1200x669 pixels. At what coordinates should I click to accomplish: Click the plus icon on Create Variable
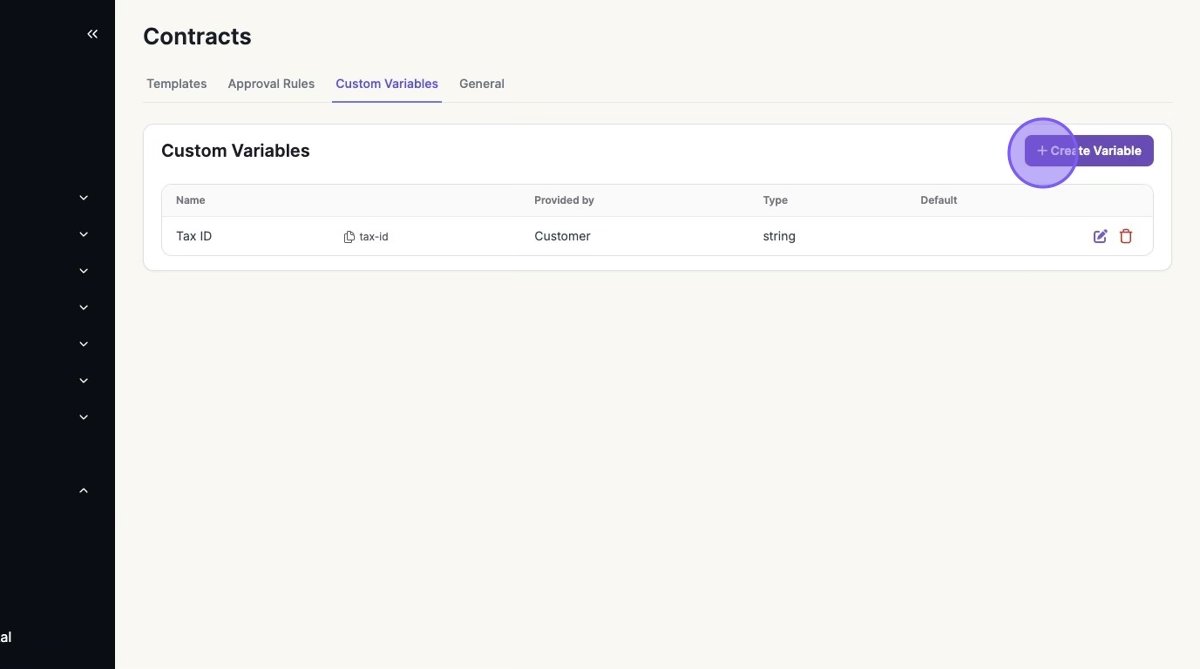1042,151
